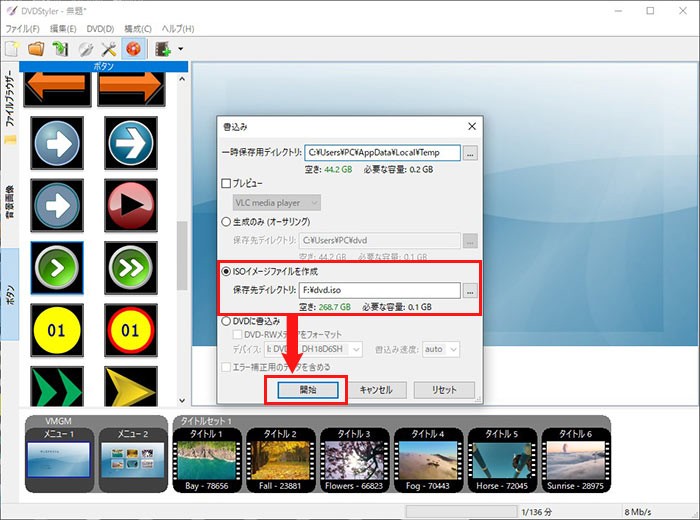Open DVD options wrench-disc icon
The image size is (700, 520).
point(85,49)
